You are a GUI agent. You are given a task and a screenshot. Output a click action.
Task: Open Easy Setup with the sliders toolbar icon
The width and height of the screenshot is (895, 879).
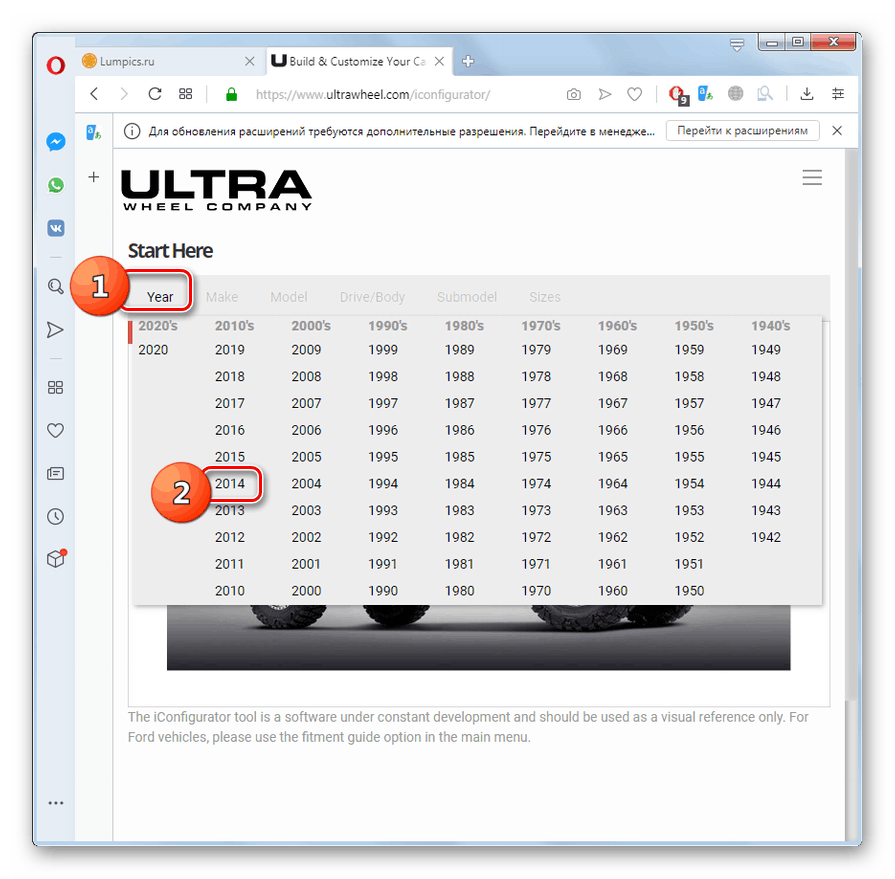click(x=838, y=93)
